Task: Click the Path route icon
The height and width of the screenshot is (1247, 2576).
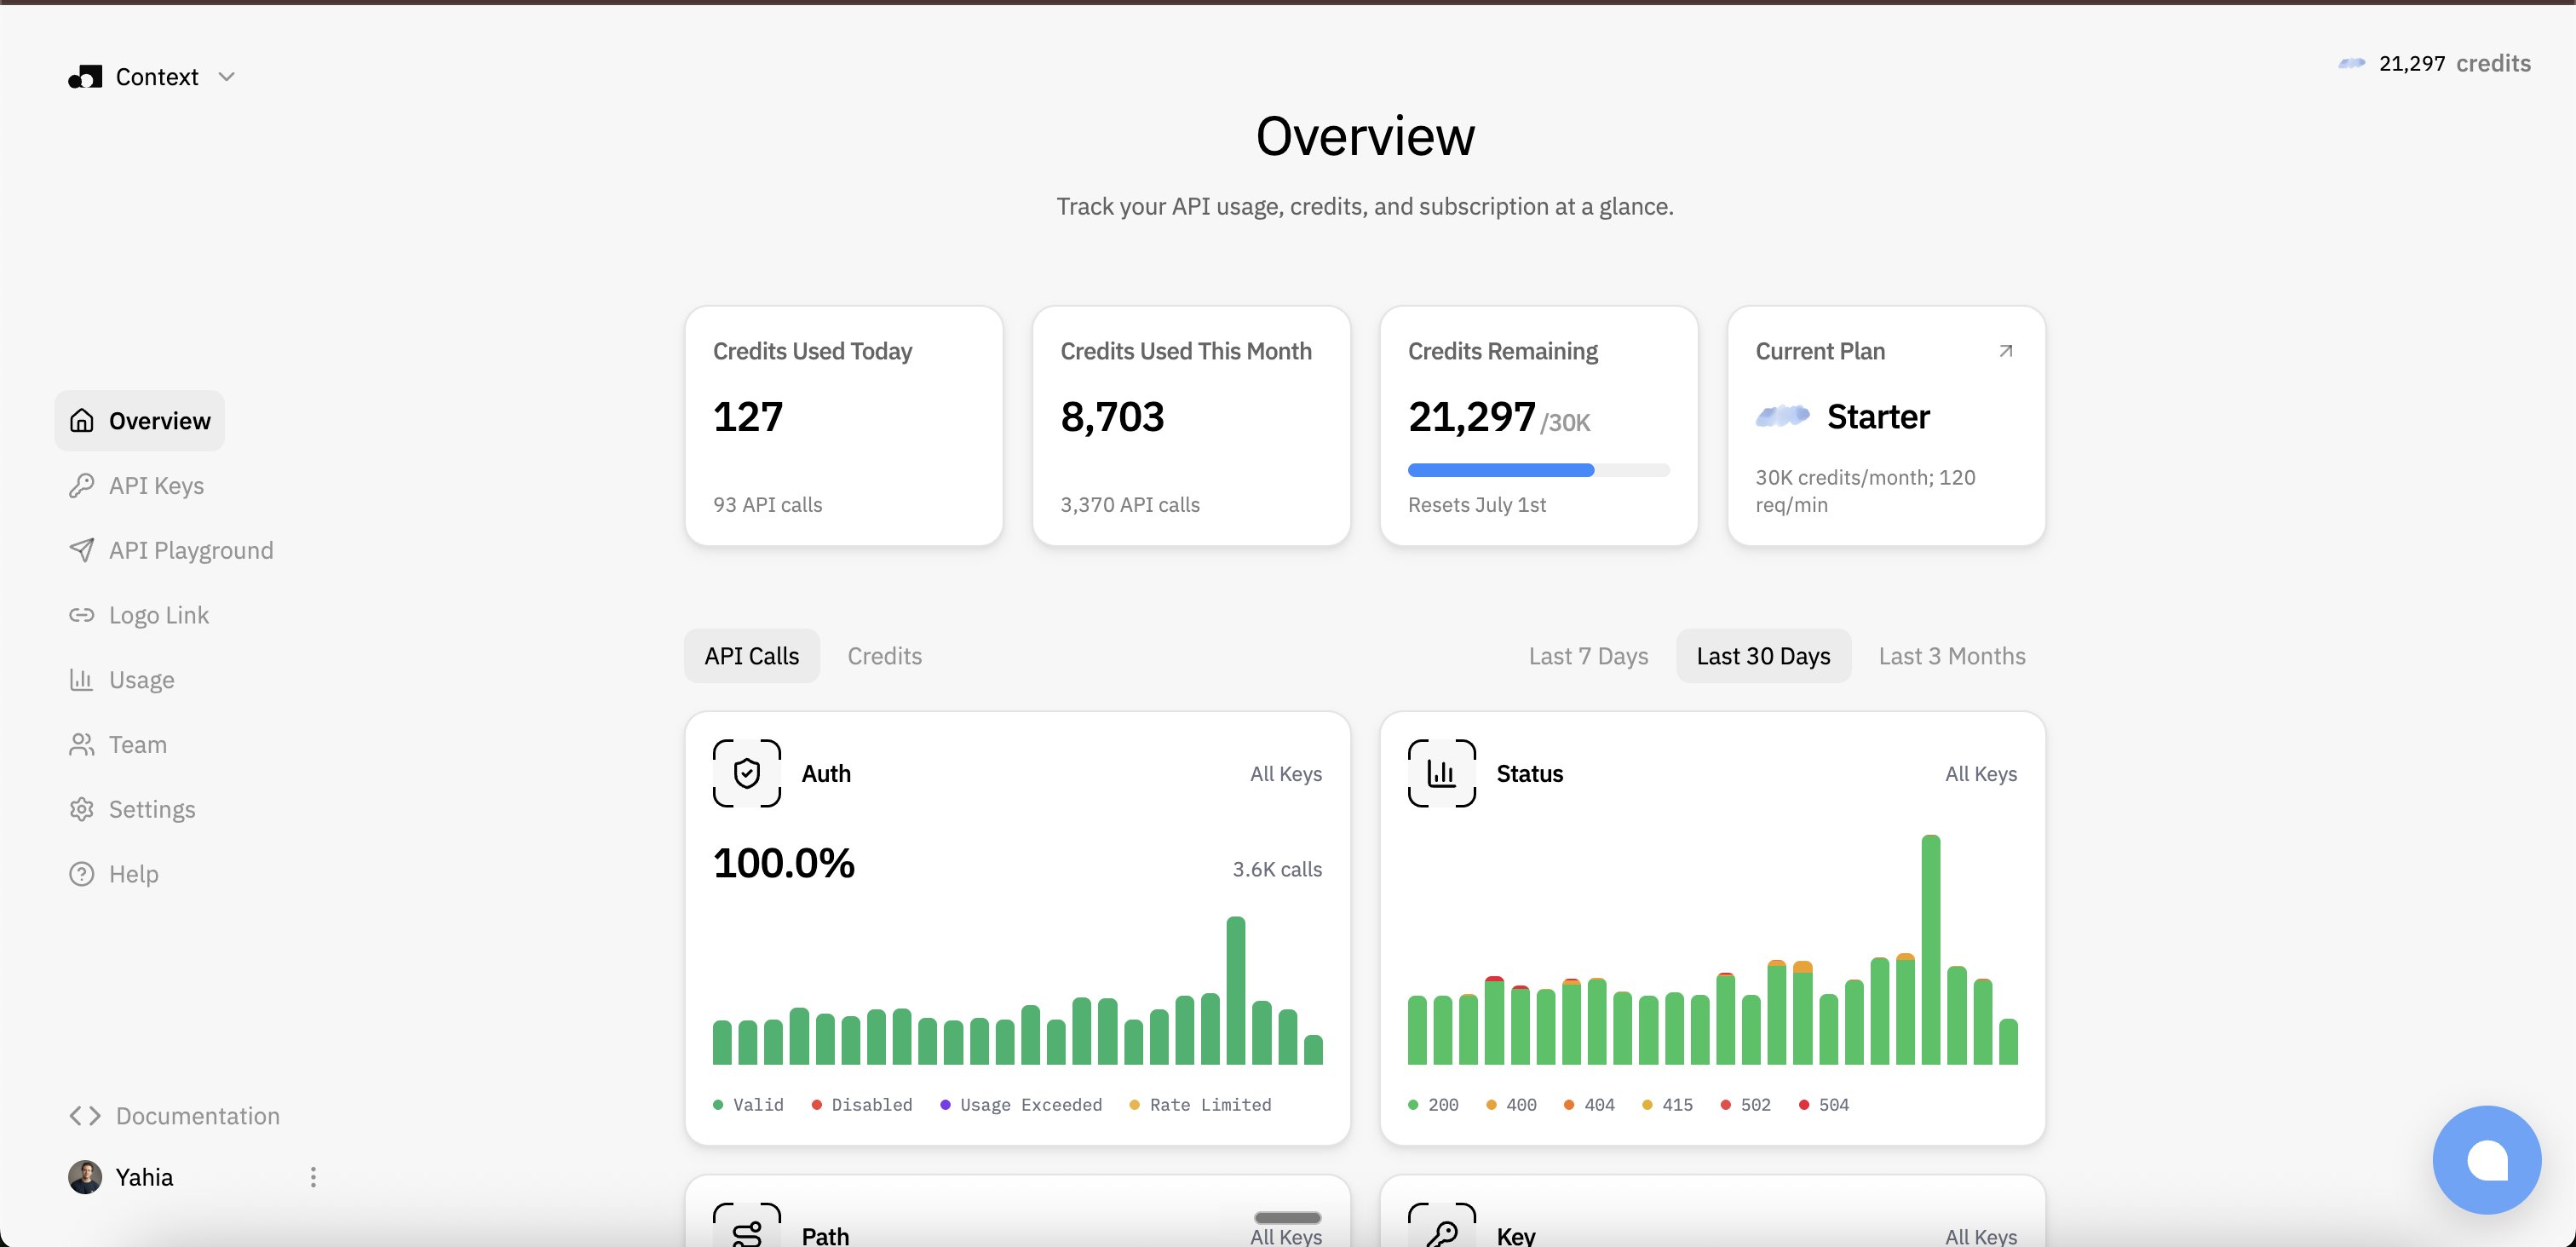Action: (747, 1226)
